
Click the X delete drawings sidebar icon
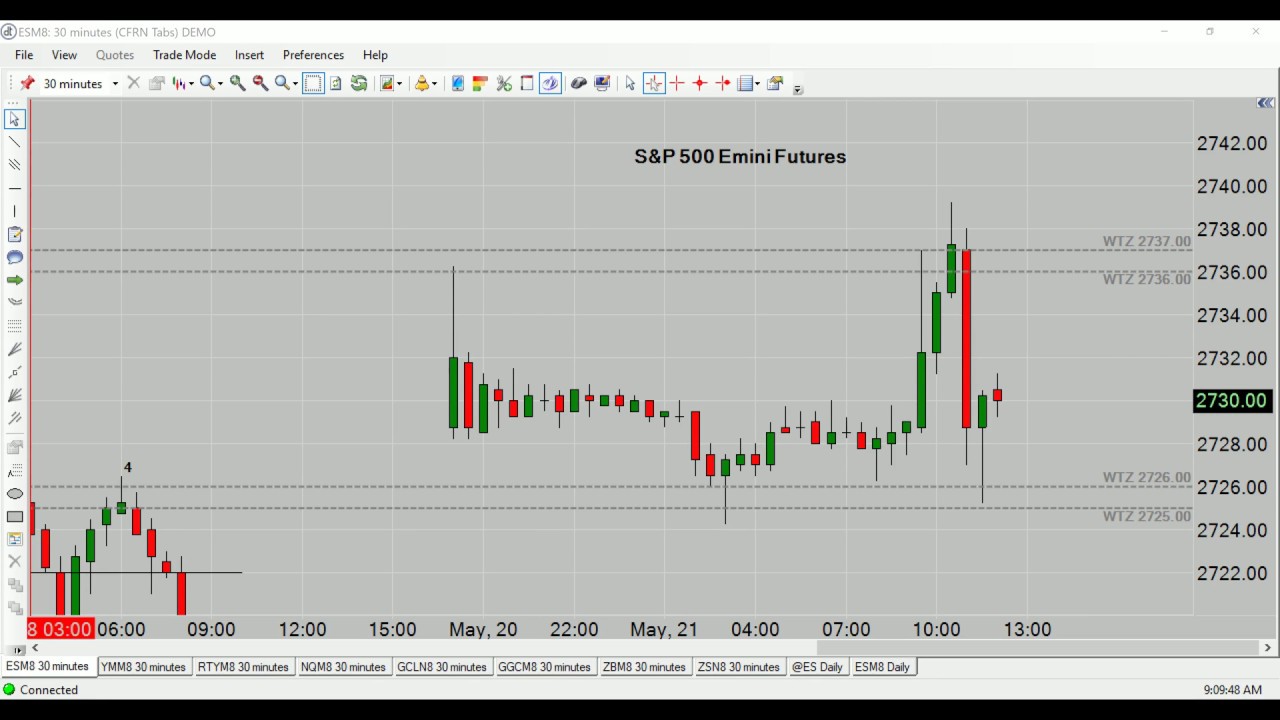14,562
